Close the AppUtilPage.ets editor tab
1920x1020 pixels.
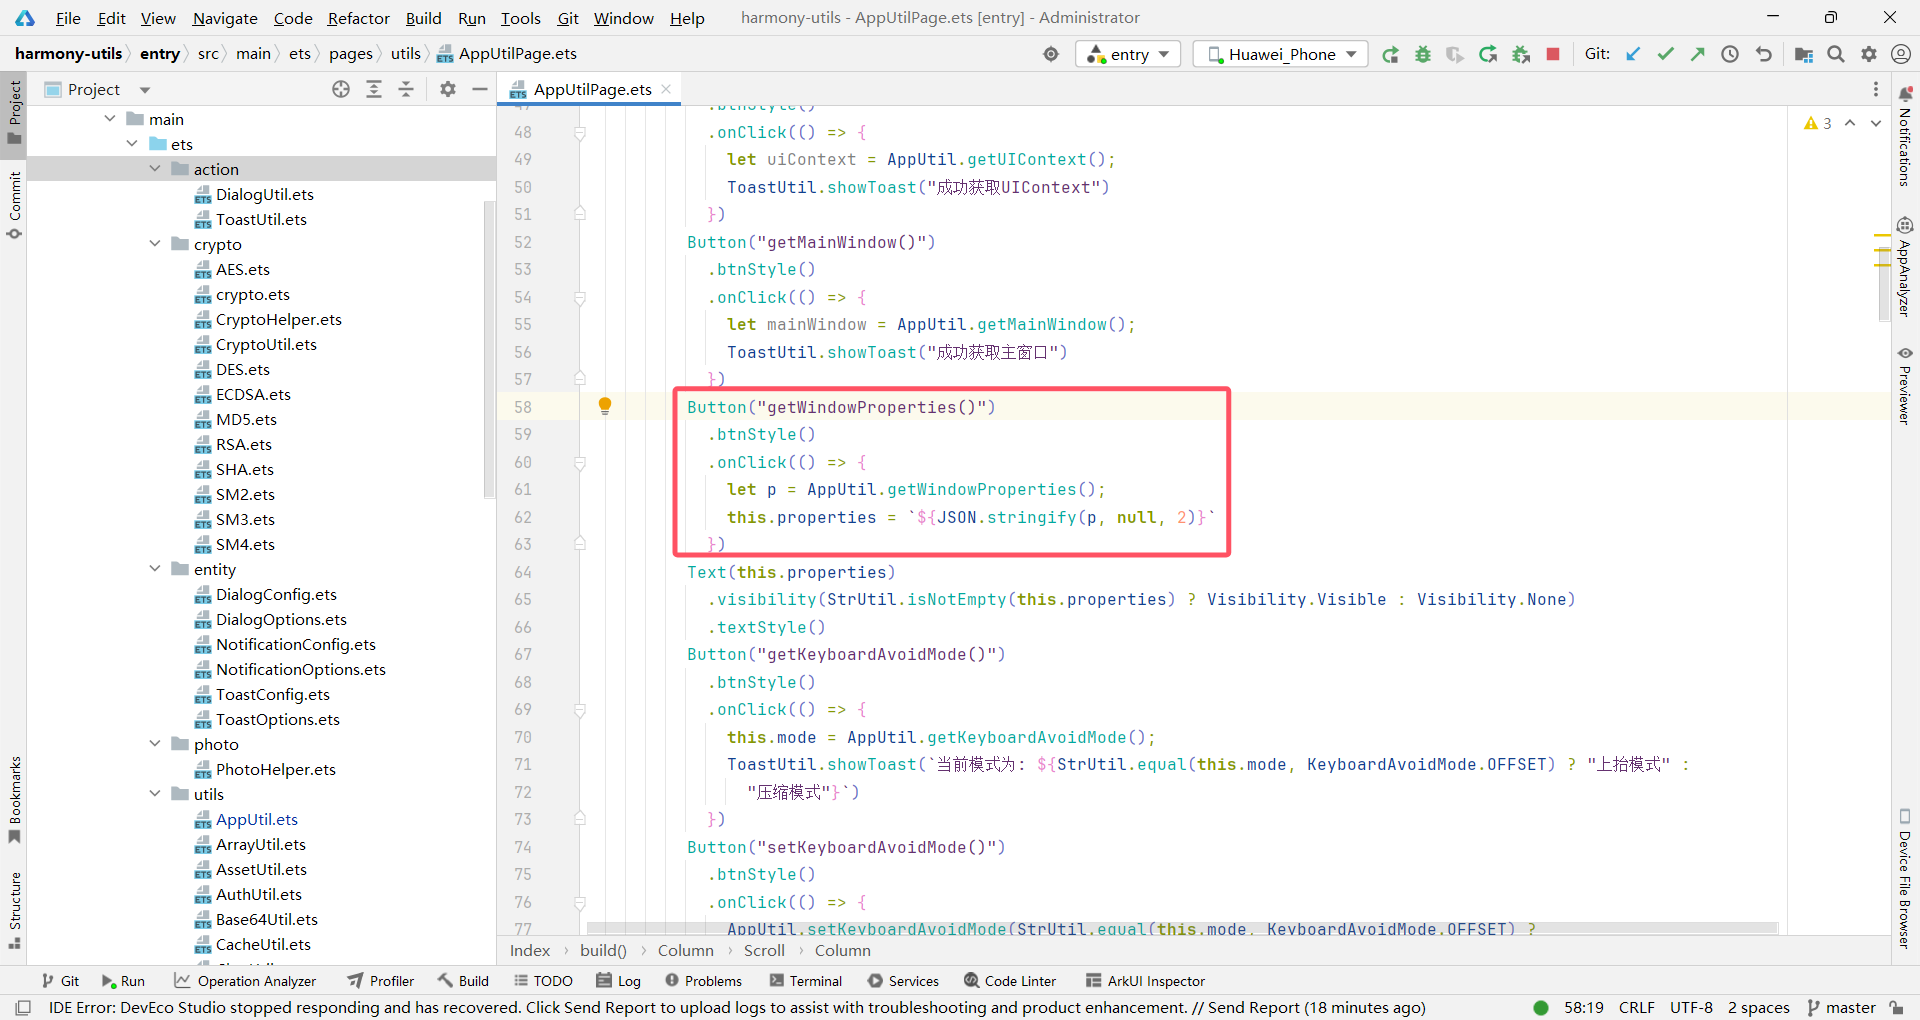coord(666,89)
